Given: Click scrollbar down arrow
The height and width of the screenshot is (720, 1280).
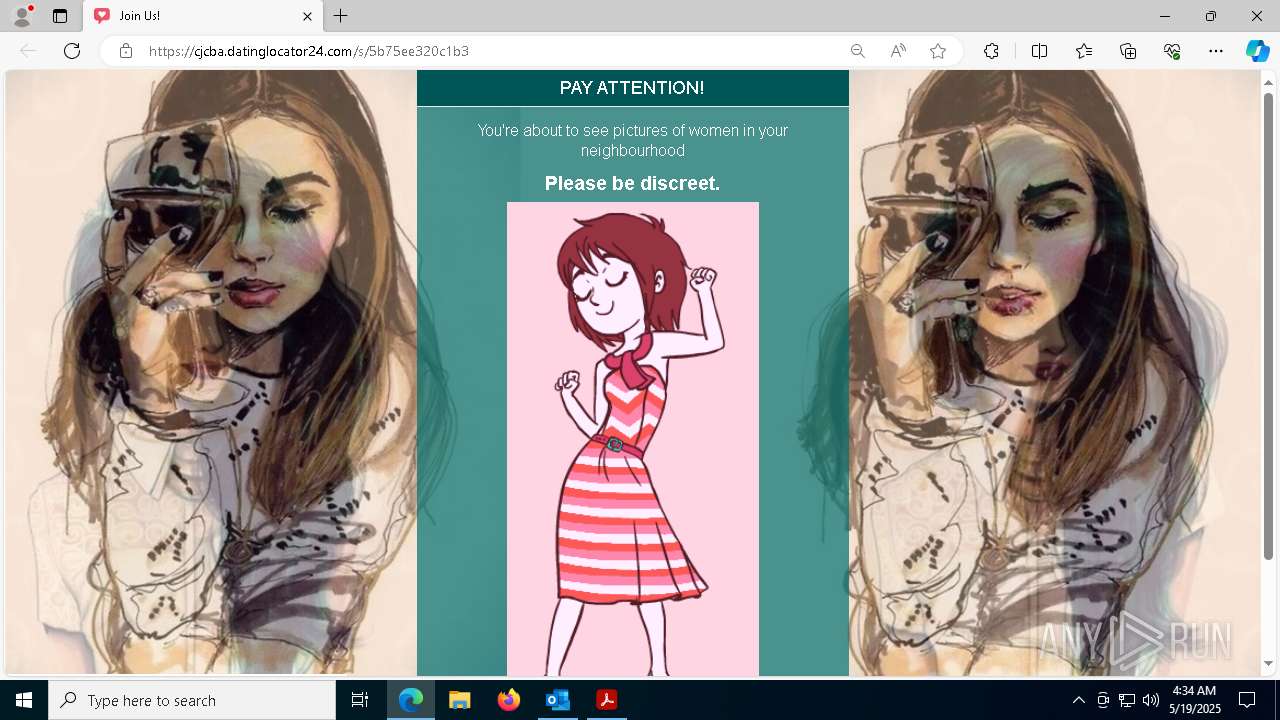Looking at the screenshot, I should click(1268, 664).
